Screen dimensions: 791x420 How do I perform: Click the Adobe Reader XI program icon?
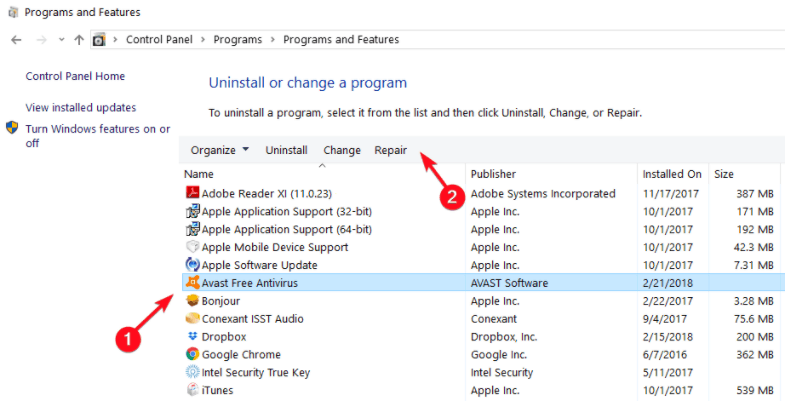coord(192,193)
